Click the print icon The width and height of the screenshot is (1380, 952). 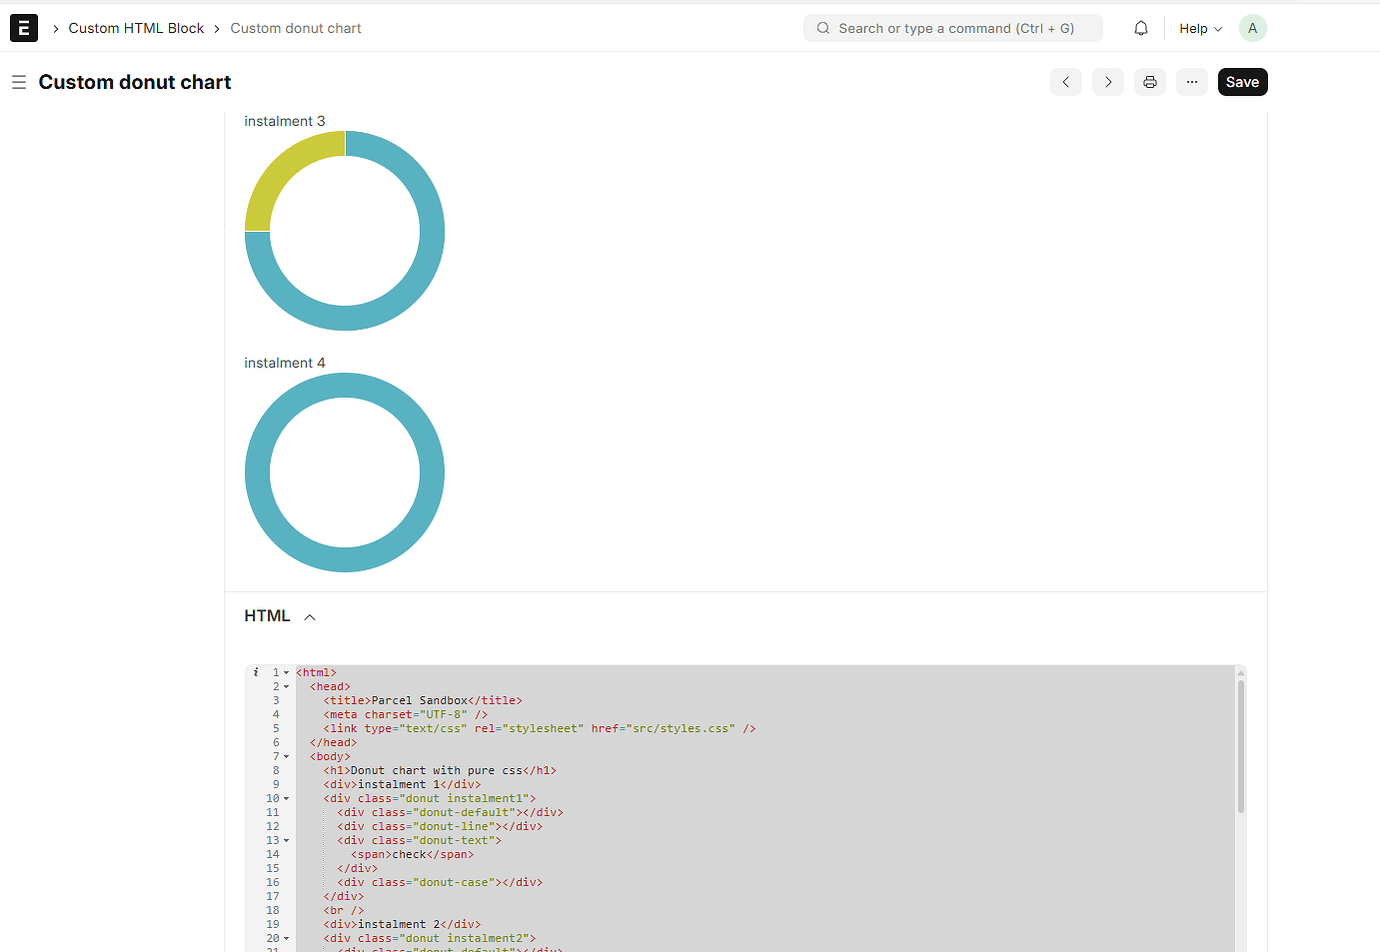pos(1149,81)
